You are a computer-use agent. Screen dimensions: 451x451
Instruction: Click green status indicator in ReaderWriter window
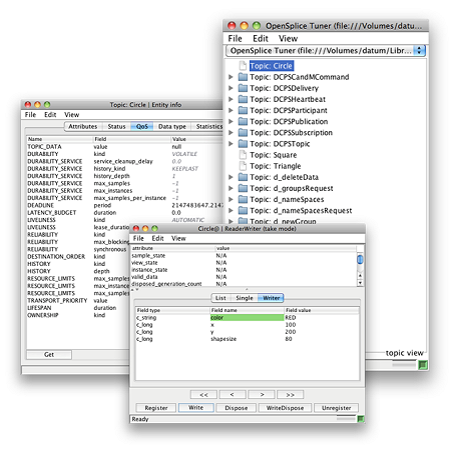pos(361,419)
